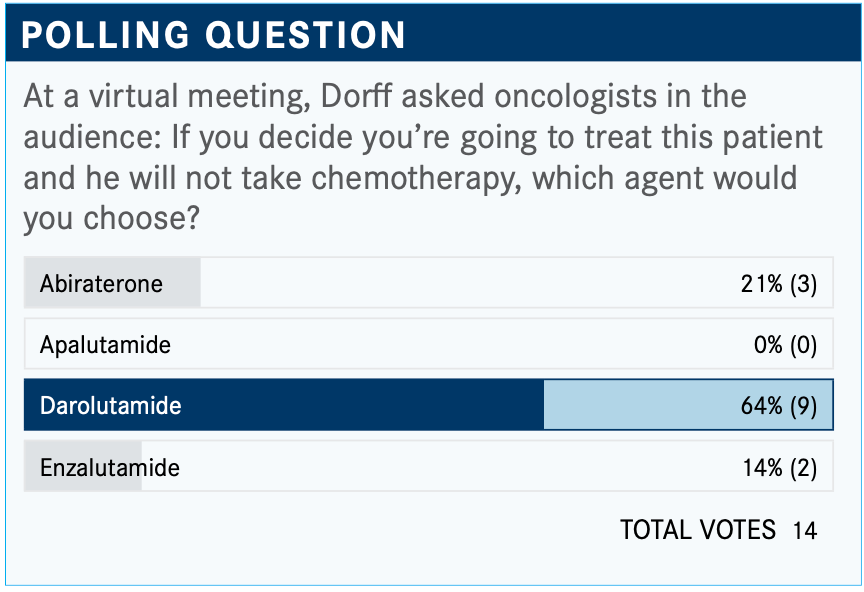Pick the Darolutamide option label
The image size is (864, 592).
(110, 406)
